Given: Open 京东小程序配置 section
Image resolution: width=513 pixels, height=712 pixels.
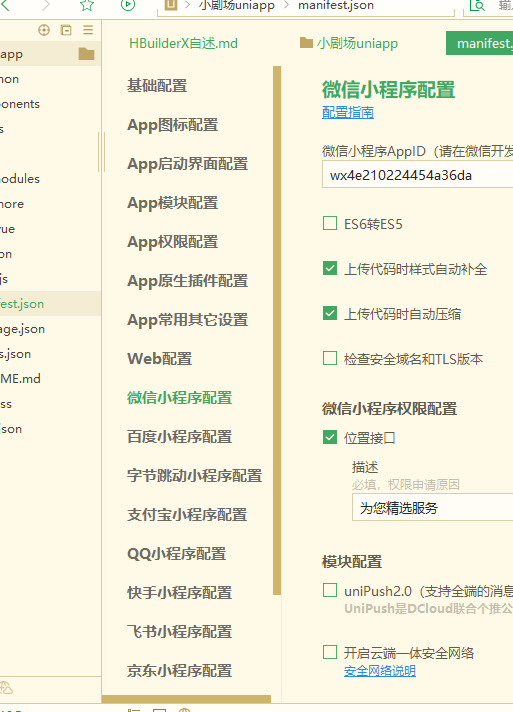Looking at the screenshot, I should coord(180,671).
